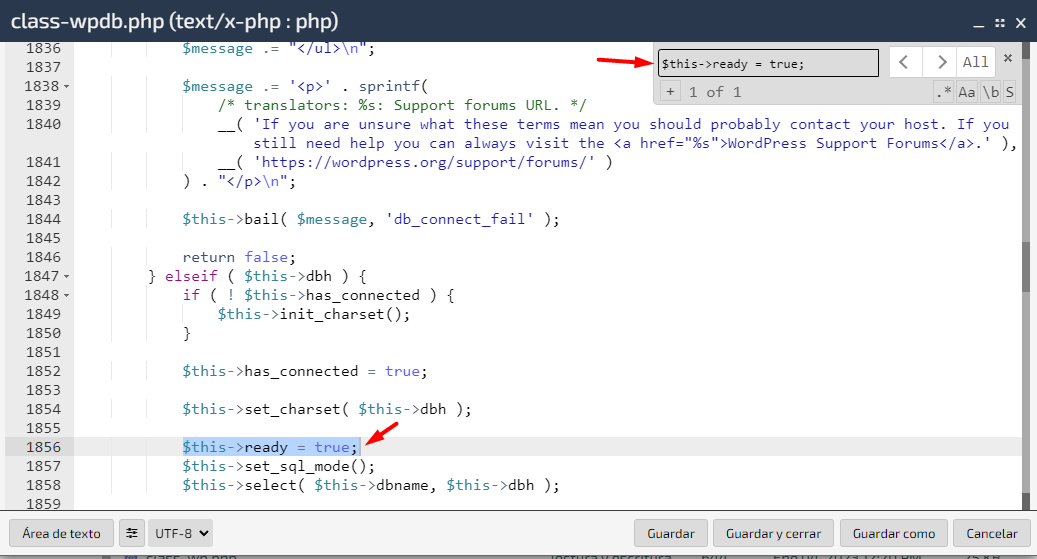Toggle case sensitive search
Image resolution: width=1037 pixels, height=559 pixels.
pos(967,92)
